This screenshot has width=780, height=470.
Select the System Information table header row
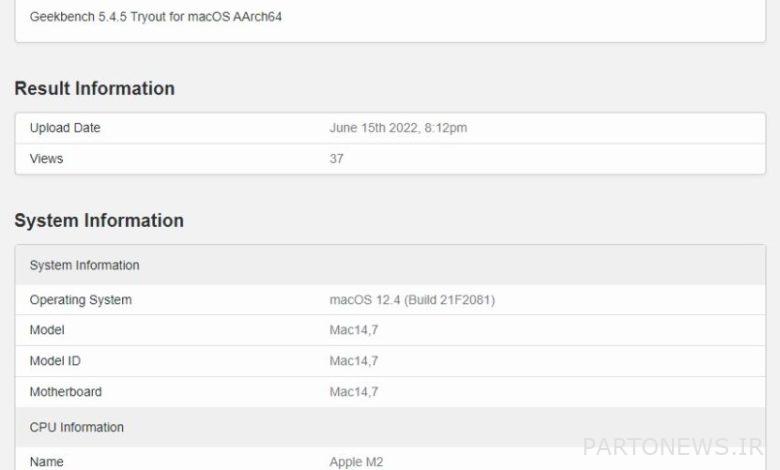tap(390, 265)
